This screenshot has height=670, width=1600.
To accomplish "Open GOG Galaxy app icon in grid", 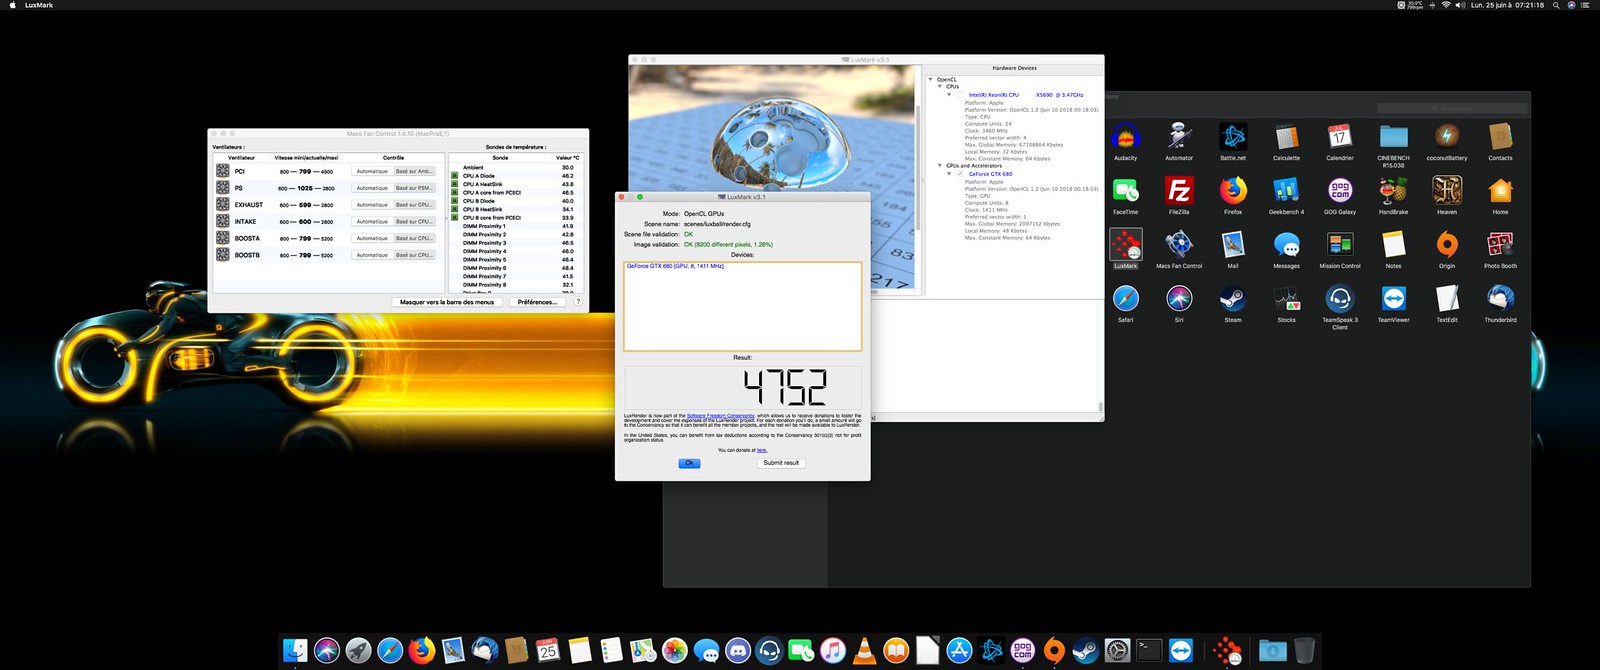I will point(1340,190).
